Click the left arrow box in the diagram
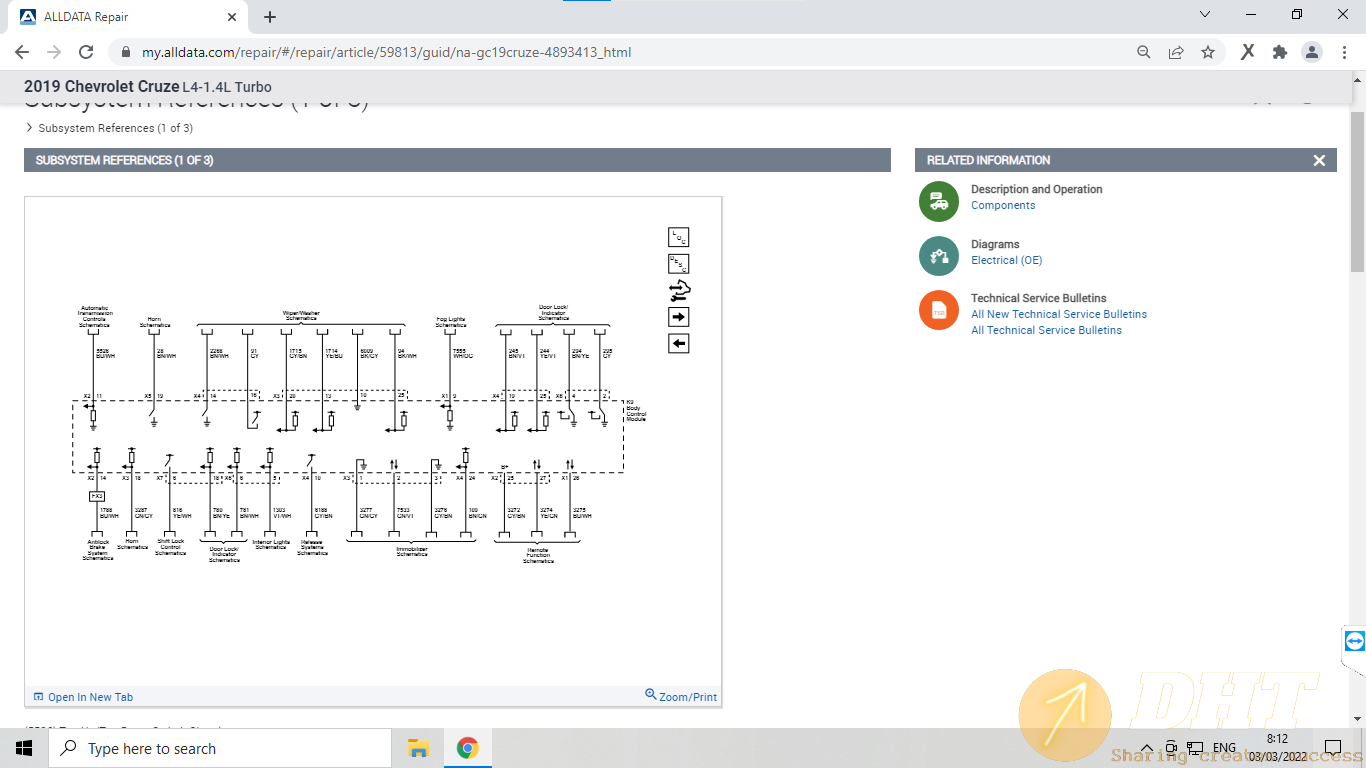This screenshot has width=1366, height=768. pyautogui.click(x=679, y=344)
